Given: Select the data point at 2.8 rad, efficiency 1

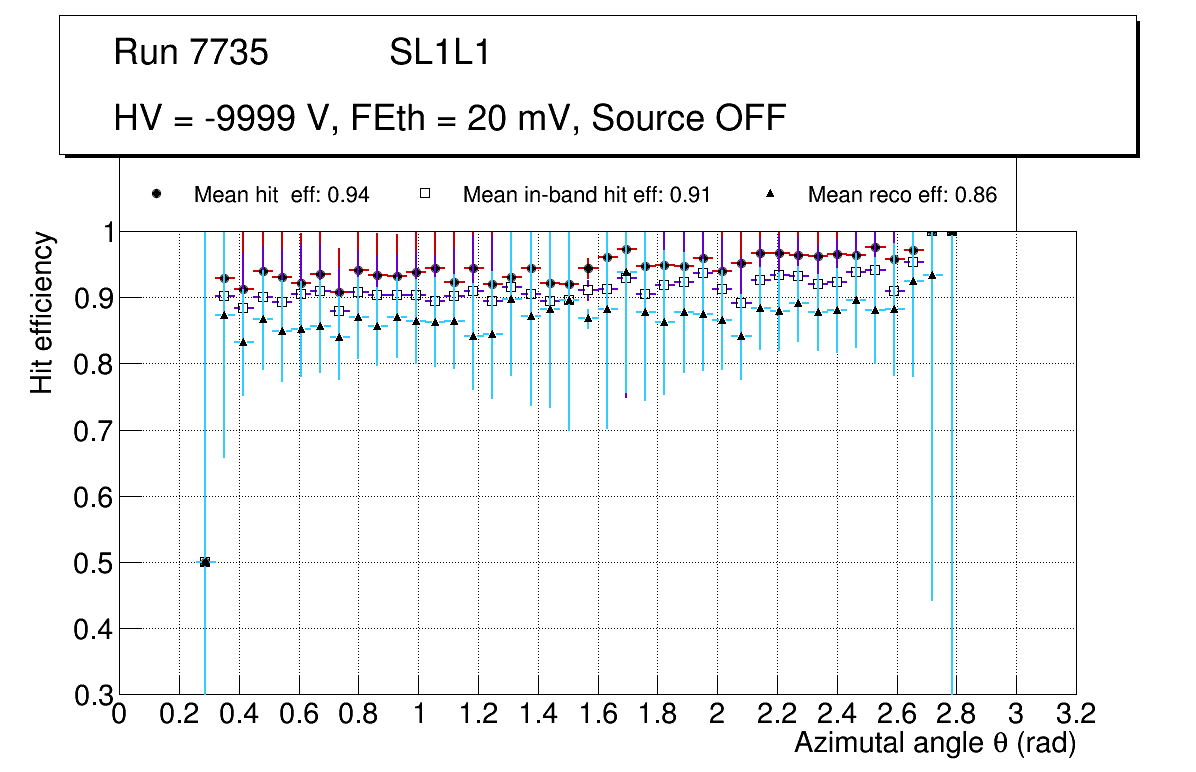Looking at the screenshot, I should pos(951,232).
